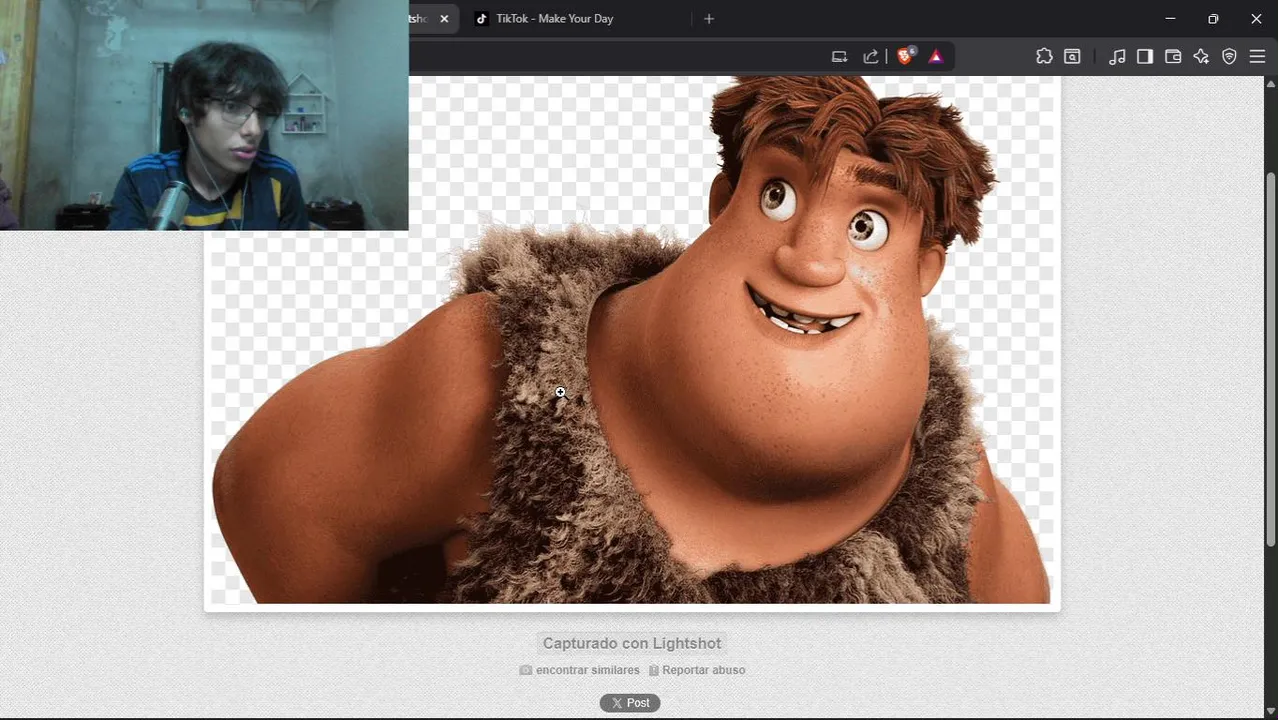Open the browser hamburger menu
This screenshot has height=720, width=1278.
click(1257, 57)
